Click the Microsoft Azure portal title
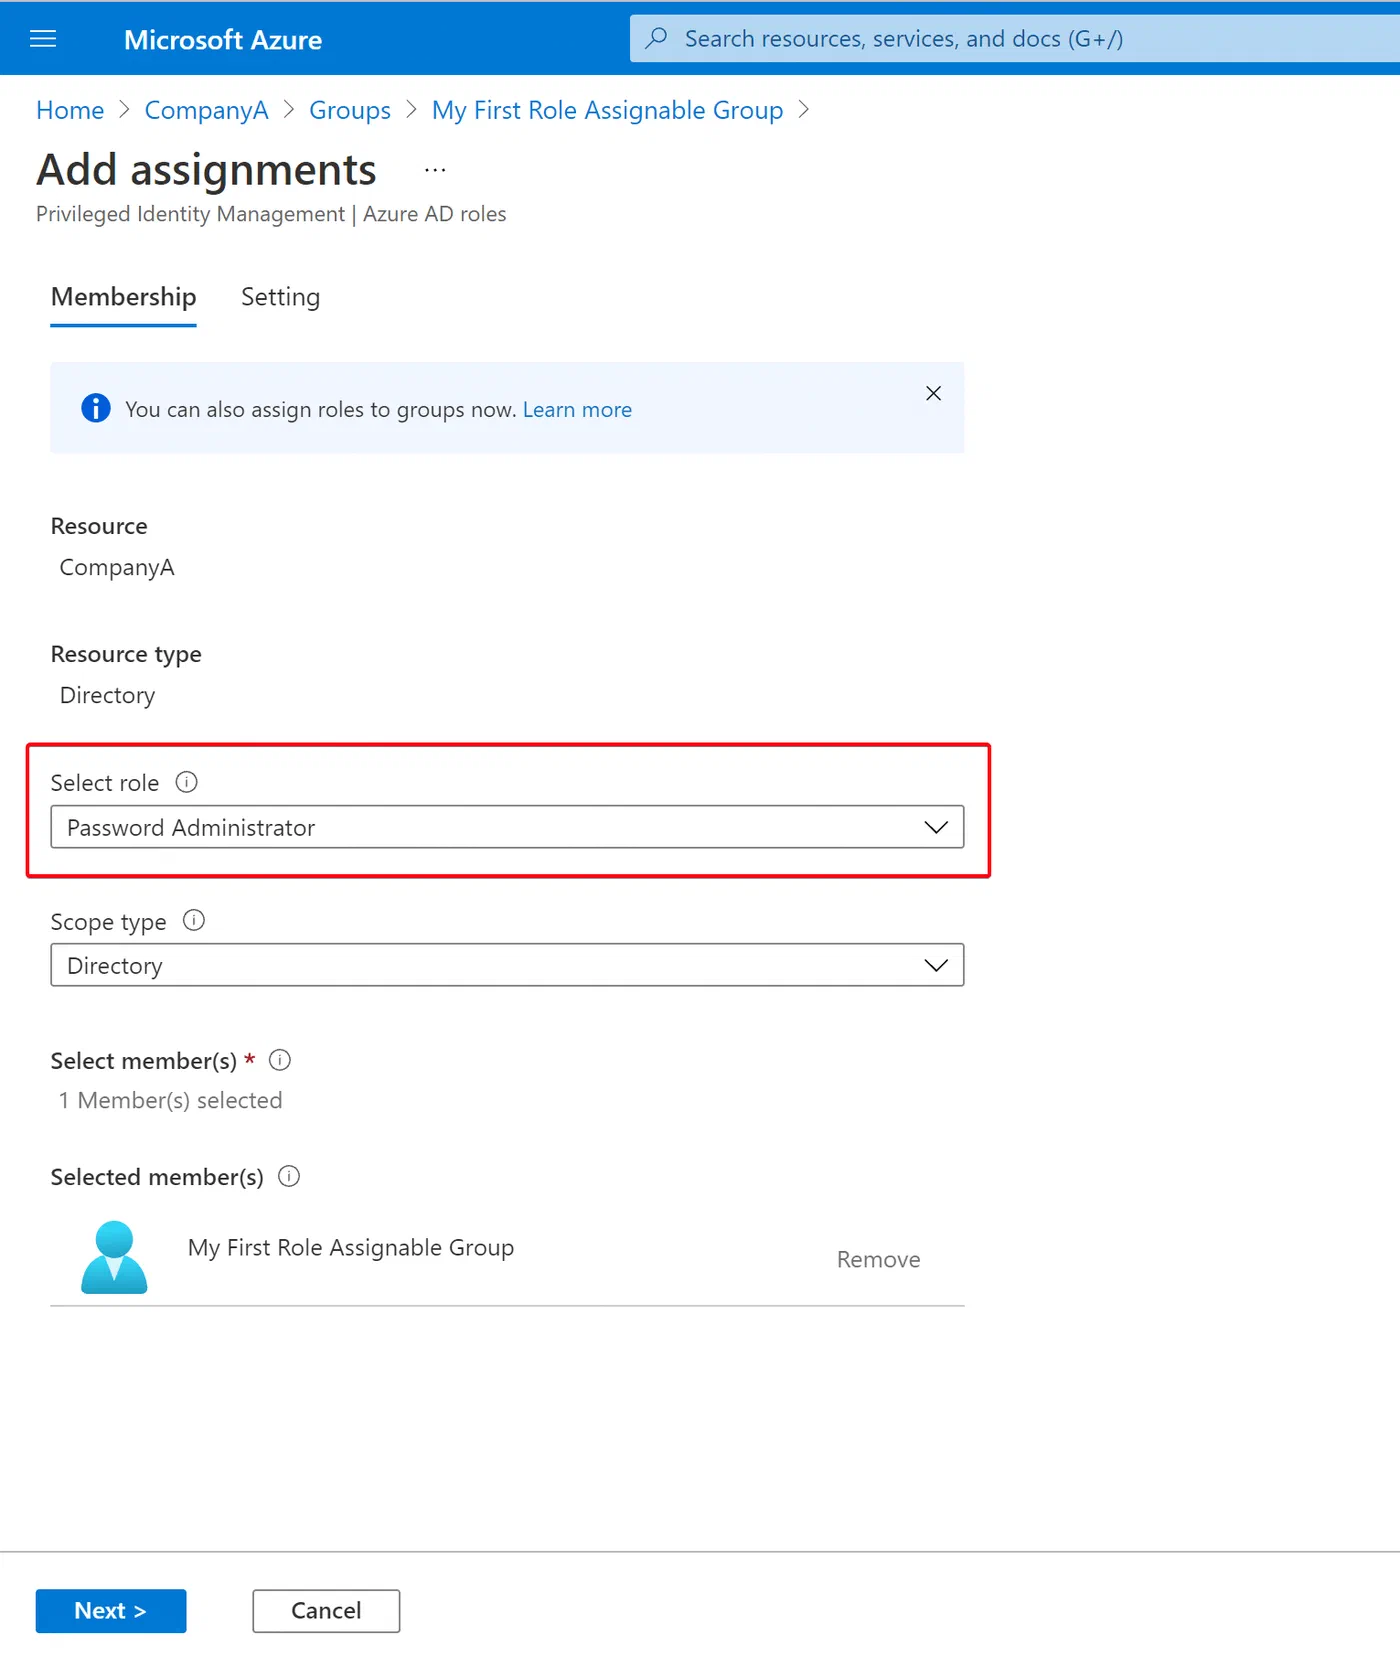This screenshot has height=1667, width=1400. pos(223,40)
